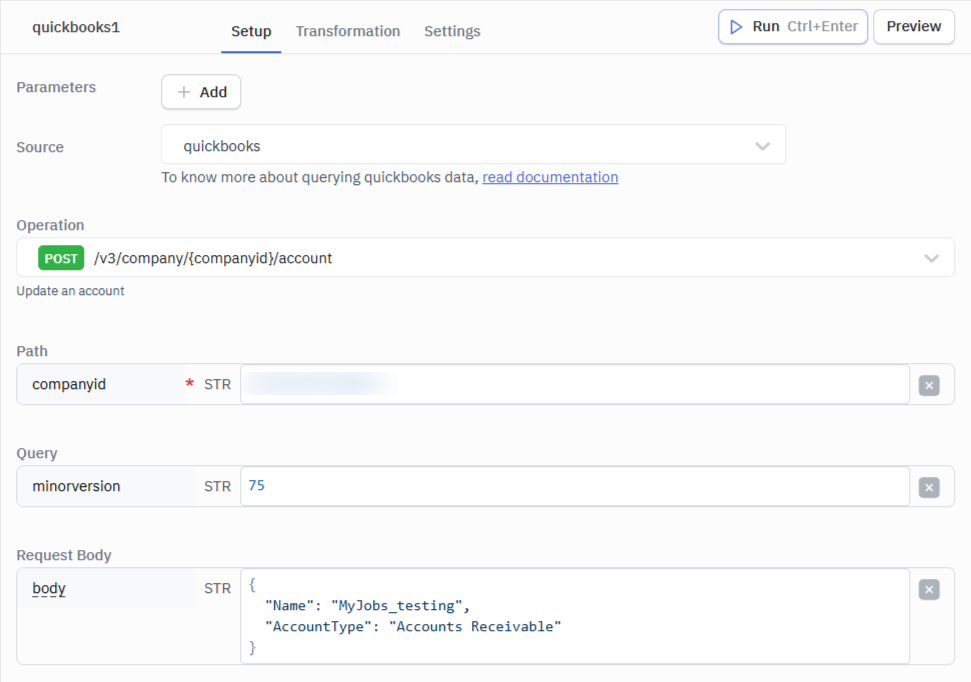Image resolution: width=971 pixels, height=682 pixels.
Task: Preview the query results
Action: point(913,27)
